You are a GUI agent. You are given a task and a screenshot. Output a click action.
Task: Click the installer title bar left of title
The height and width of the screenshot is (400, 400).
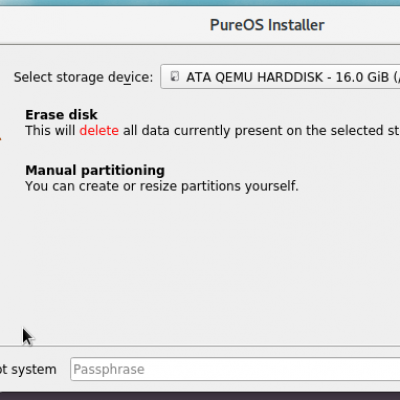[100, 25]
